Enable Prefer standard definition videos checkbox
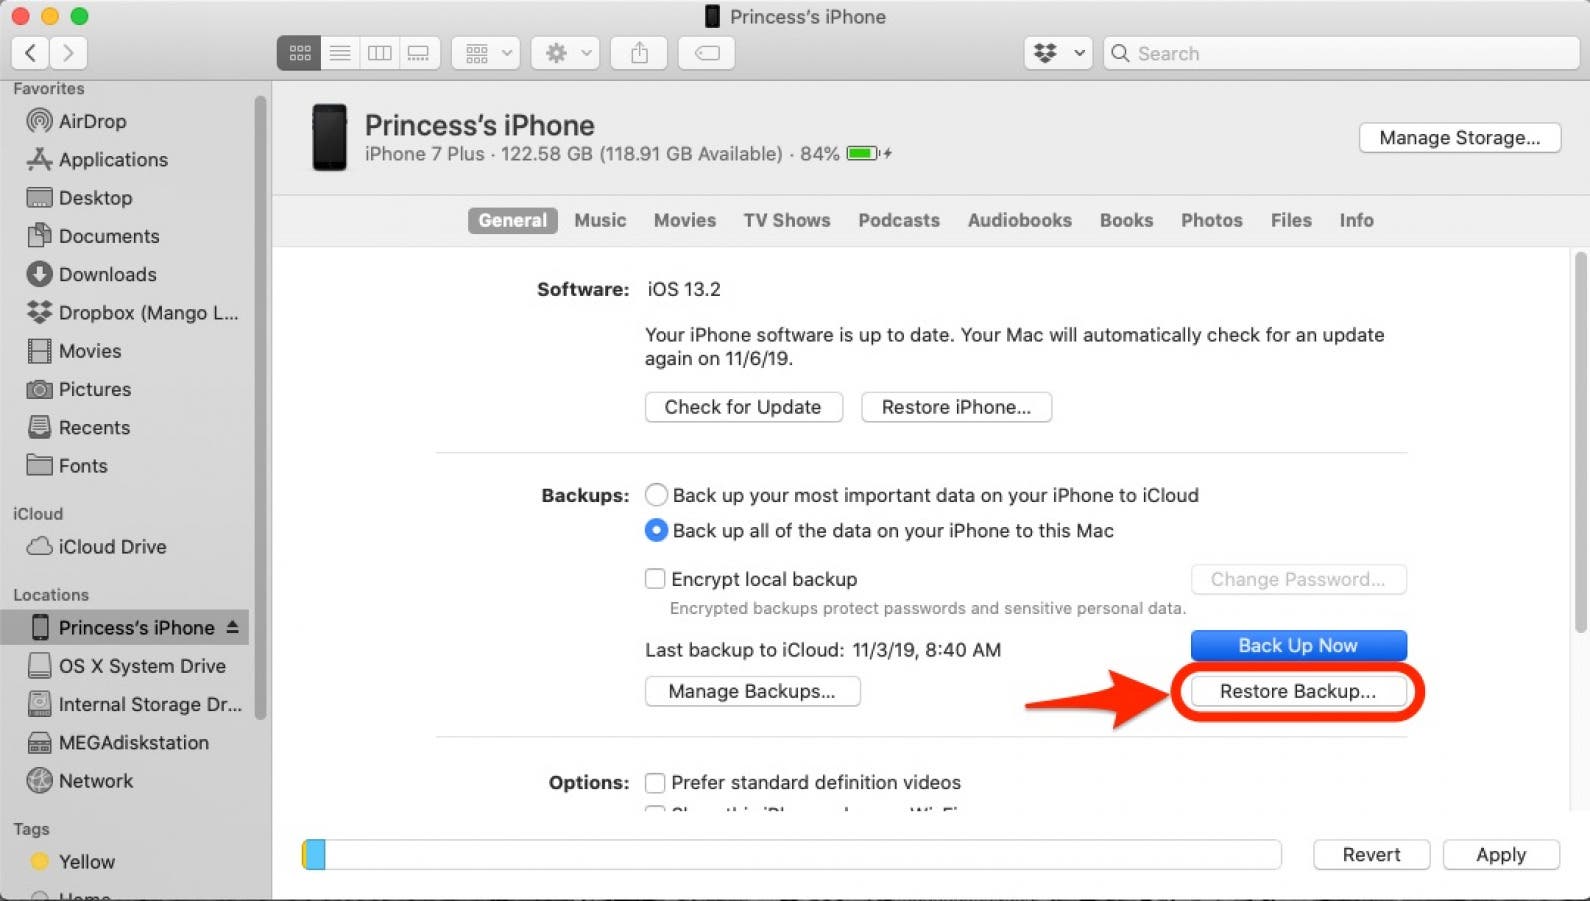Image resolution: width=1590 pixels, height=901 pixels. (655, 782)
